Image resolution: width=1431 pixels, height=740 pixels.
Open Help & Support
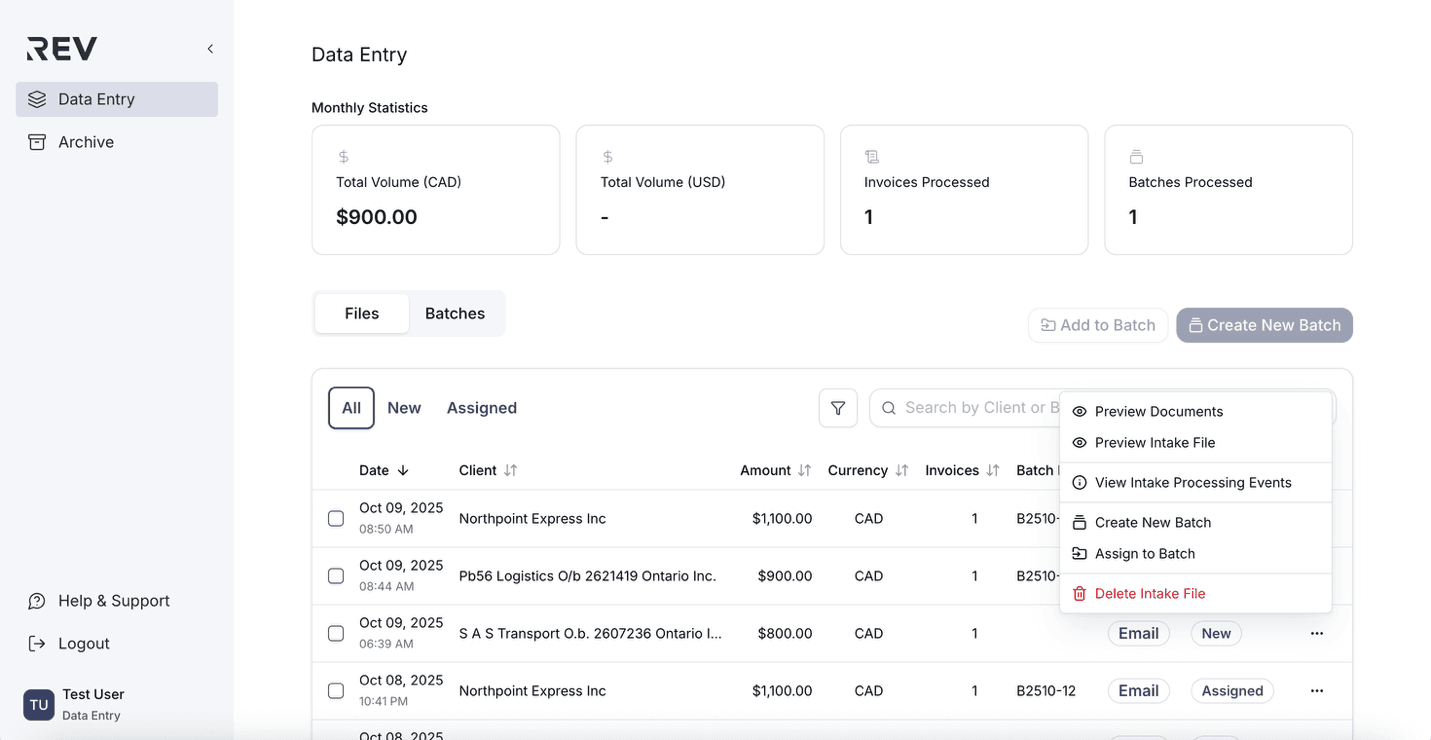point(113,601)
